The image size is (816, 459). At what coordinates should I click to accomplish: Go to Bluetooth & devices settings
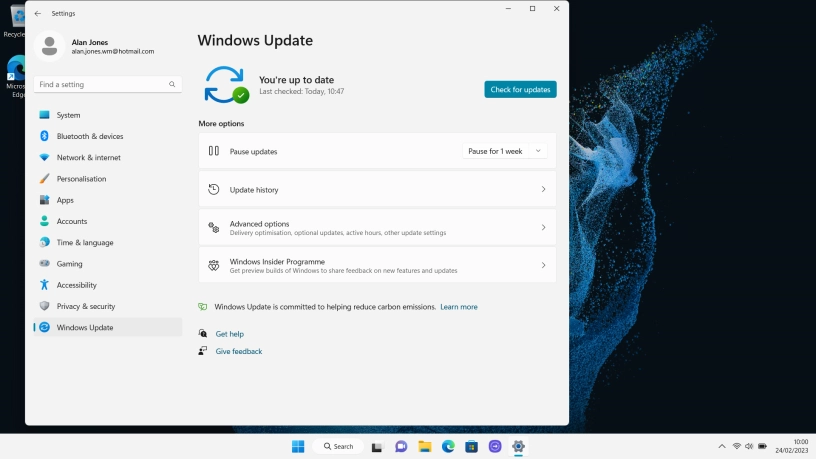pos(90,136)
